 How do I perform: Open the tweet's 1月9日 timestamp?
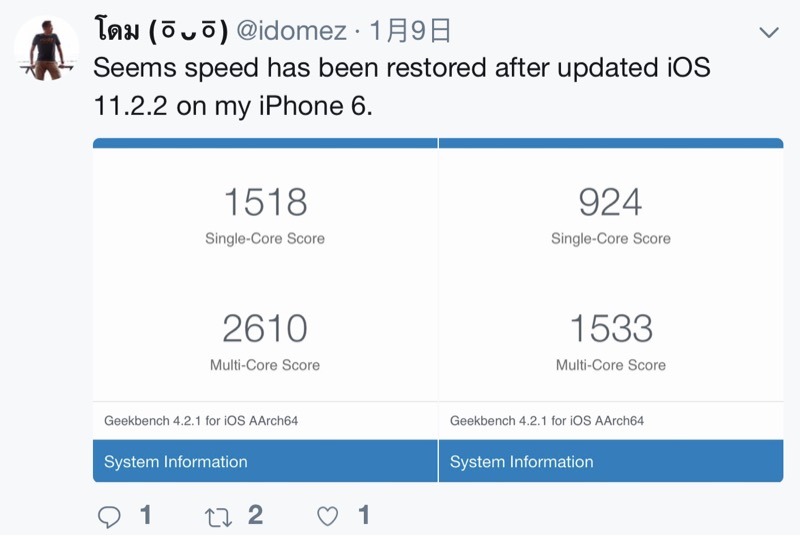tap(410, 32)
